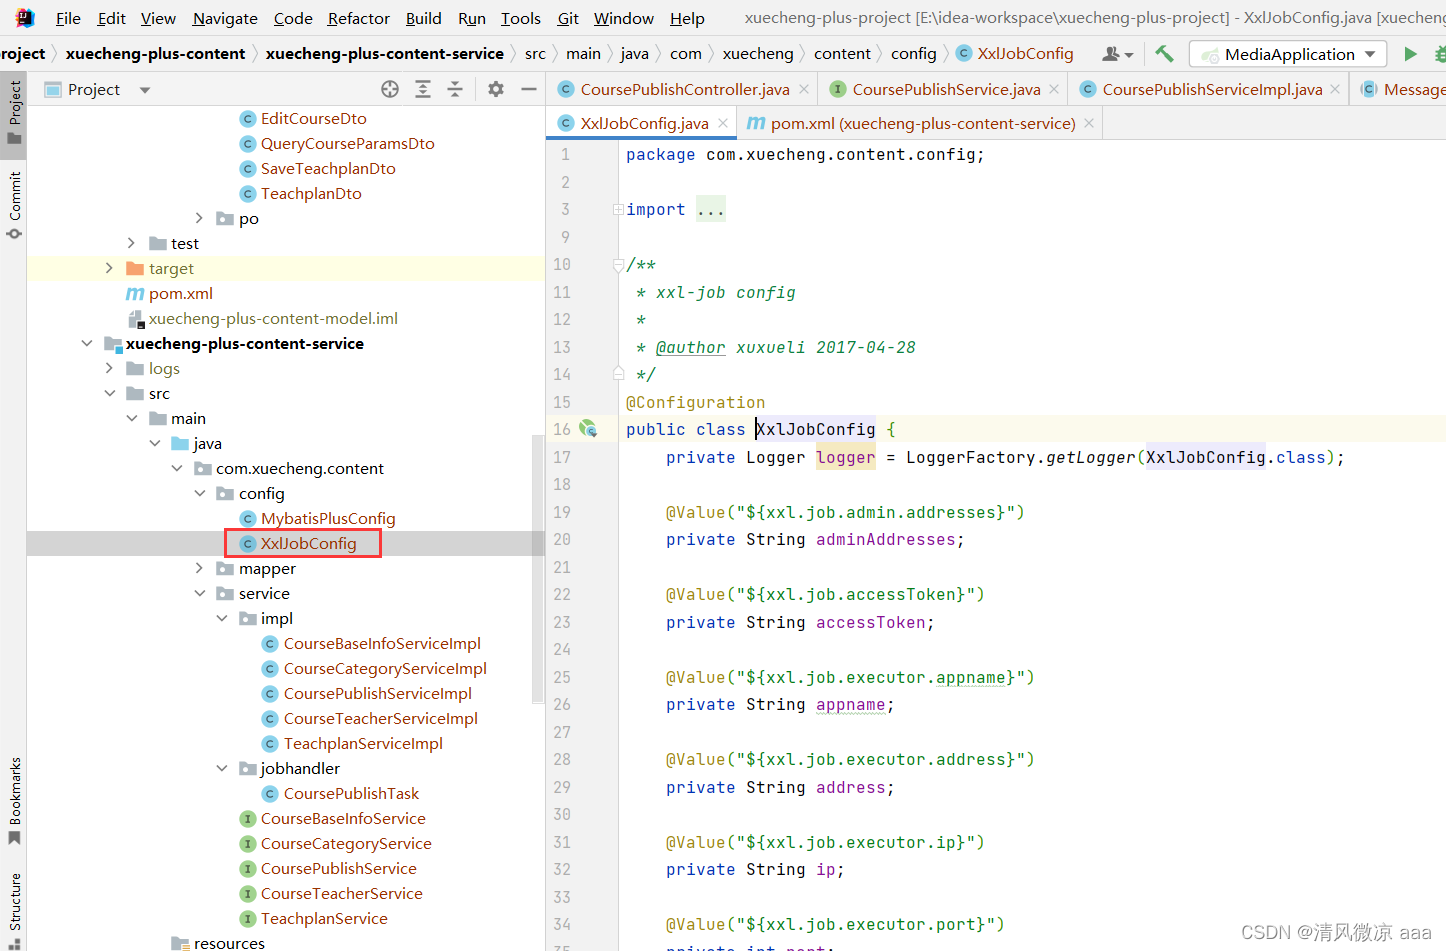Run MediaApplication with the green play icon
Image resolution: width=1446 pixels, height=951 pixels.
click(x=1410, y=54)
